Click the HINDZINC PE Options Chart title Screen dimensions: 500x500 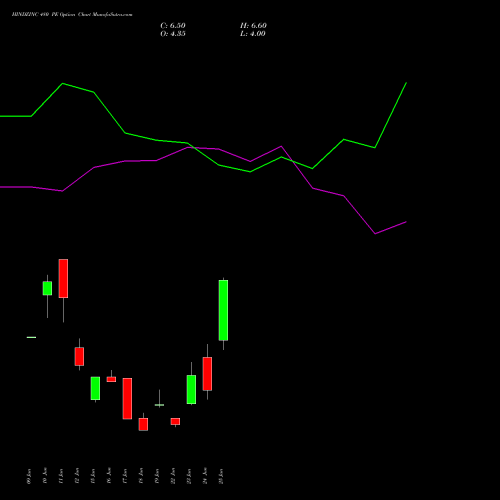click(72, 15)
